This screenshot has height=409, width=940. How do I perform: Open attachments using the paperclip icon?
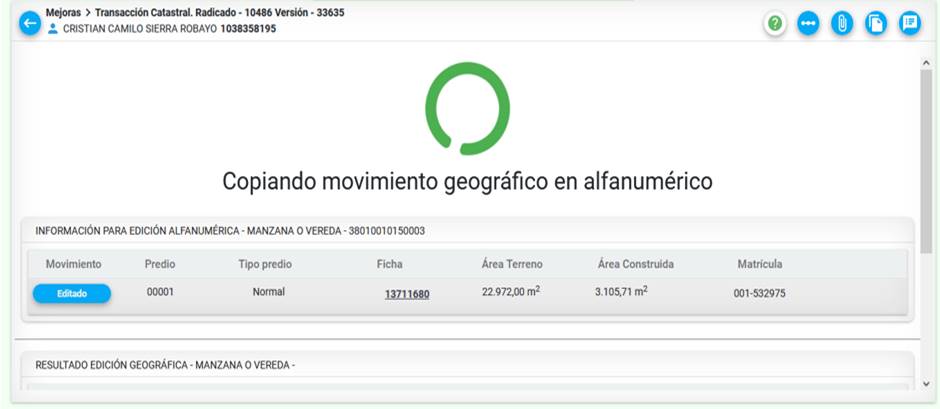[842, 23]
